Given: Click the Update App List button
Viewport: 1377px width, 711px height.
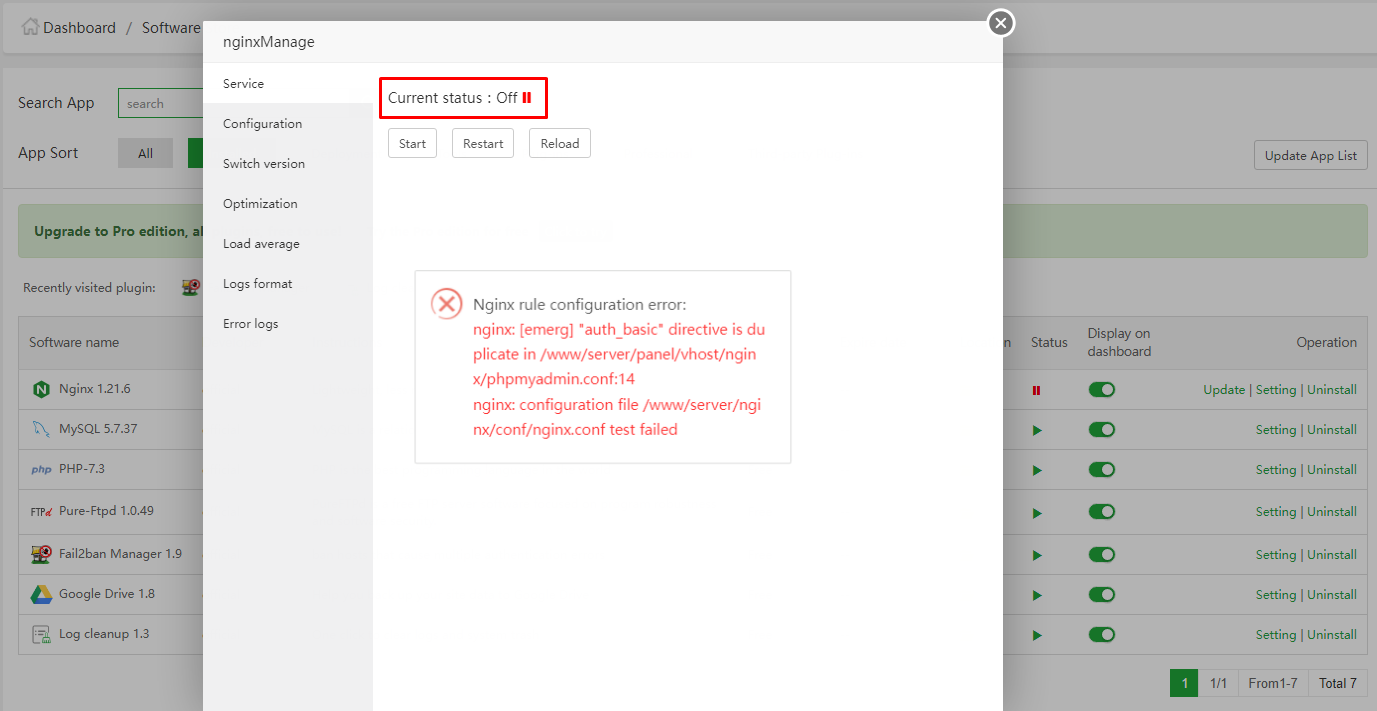Looking at the screenshot, I should [x=1310, y=155].
